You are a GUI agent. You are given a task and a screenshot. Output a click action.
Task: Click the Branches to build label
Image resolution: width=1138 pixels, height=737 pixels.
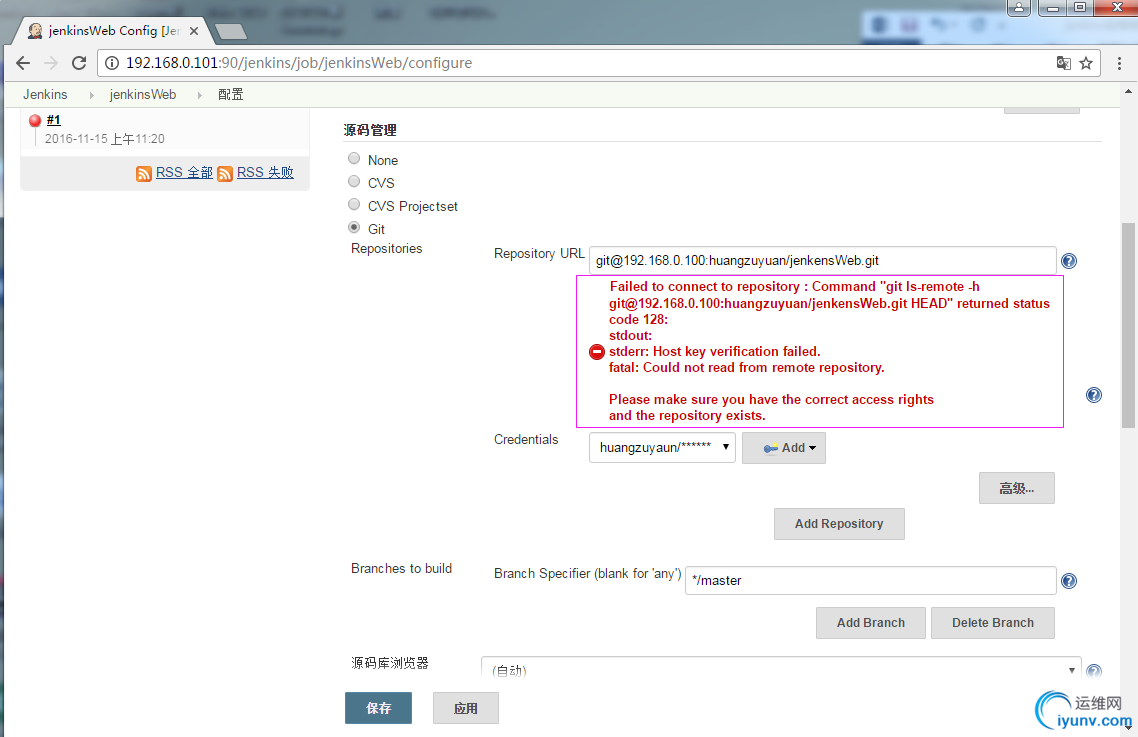(401, 569)
